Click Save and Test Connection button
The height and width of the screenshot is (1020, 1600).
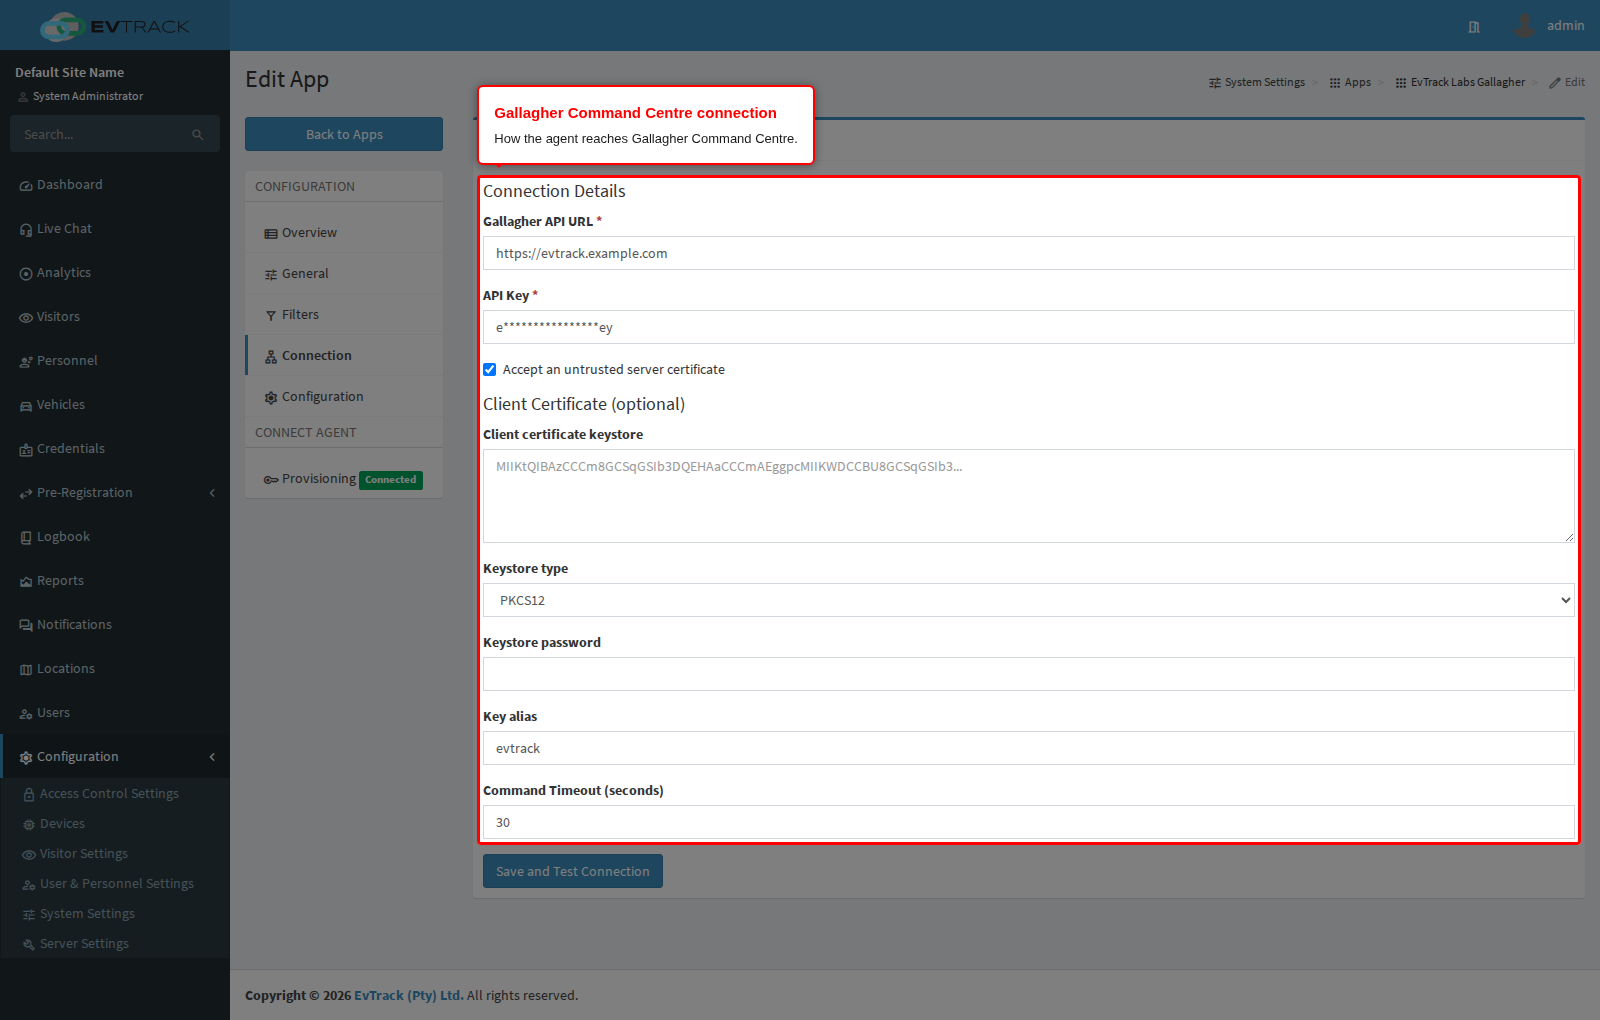click(x=573, y=871)
